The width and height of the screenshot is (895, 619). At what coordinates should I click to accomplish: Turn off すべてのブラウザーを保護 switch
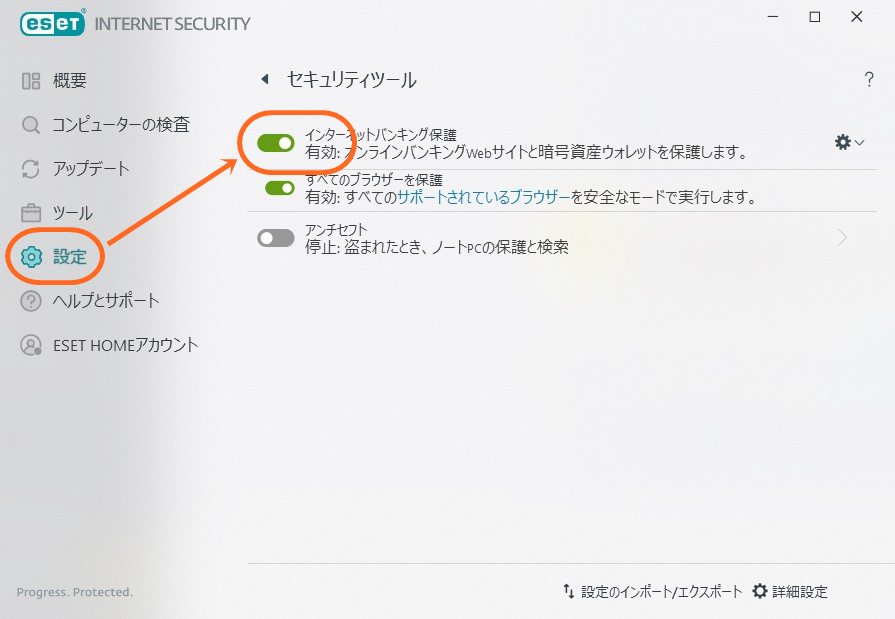pyautogui.click(x=280, y=188)
